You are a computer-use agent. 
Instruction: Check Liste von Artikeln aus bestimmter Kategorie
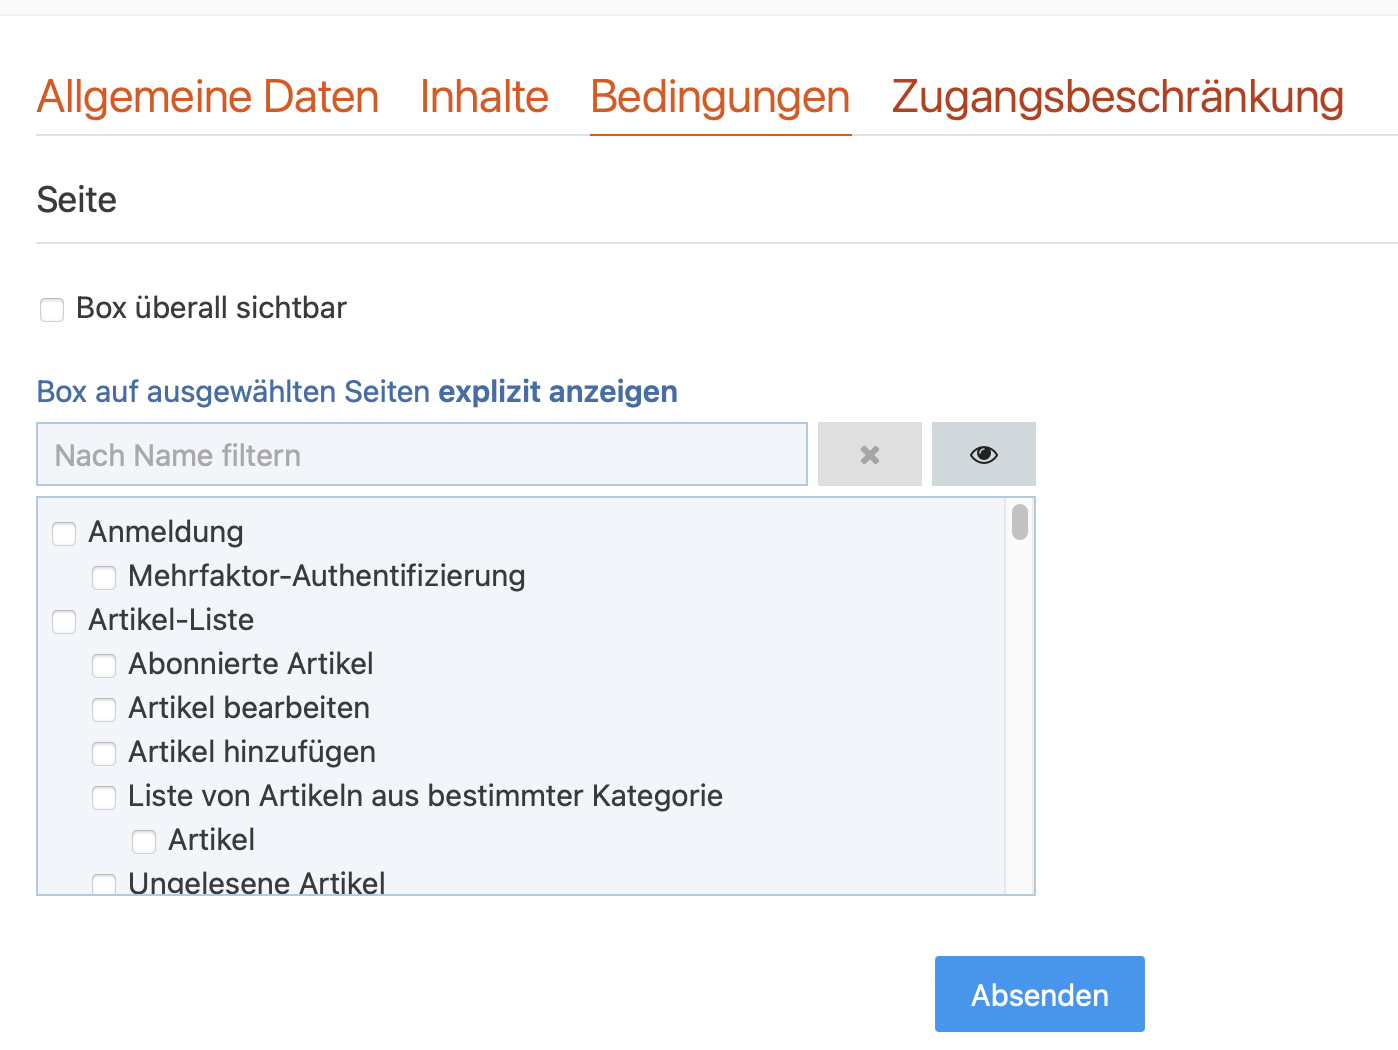(x=104, y=798)
